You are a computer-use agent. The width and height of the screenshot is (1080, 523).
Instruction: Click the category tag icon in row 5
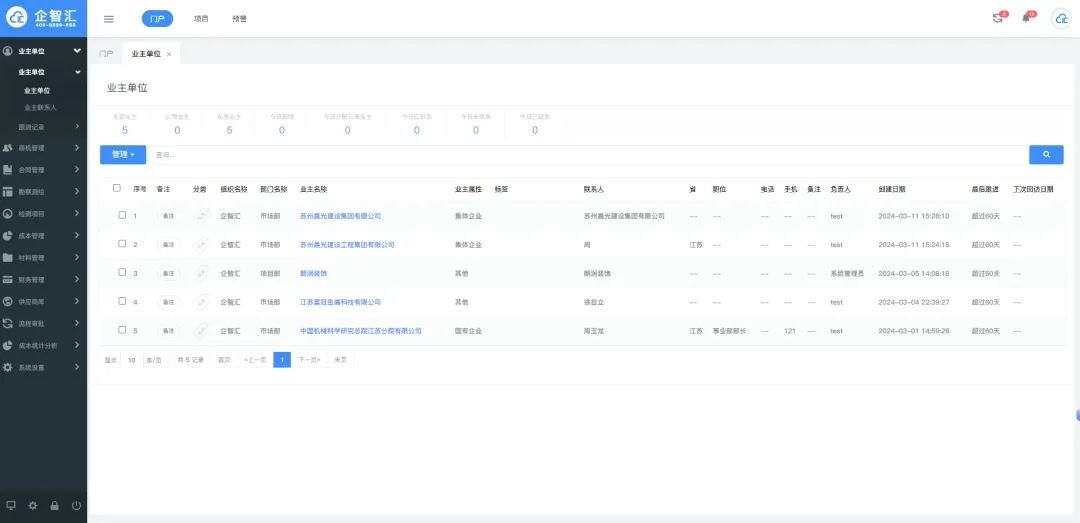coord(200,331)
